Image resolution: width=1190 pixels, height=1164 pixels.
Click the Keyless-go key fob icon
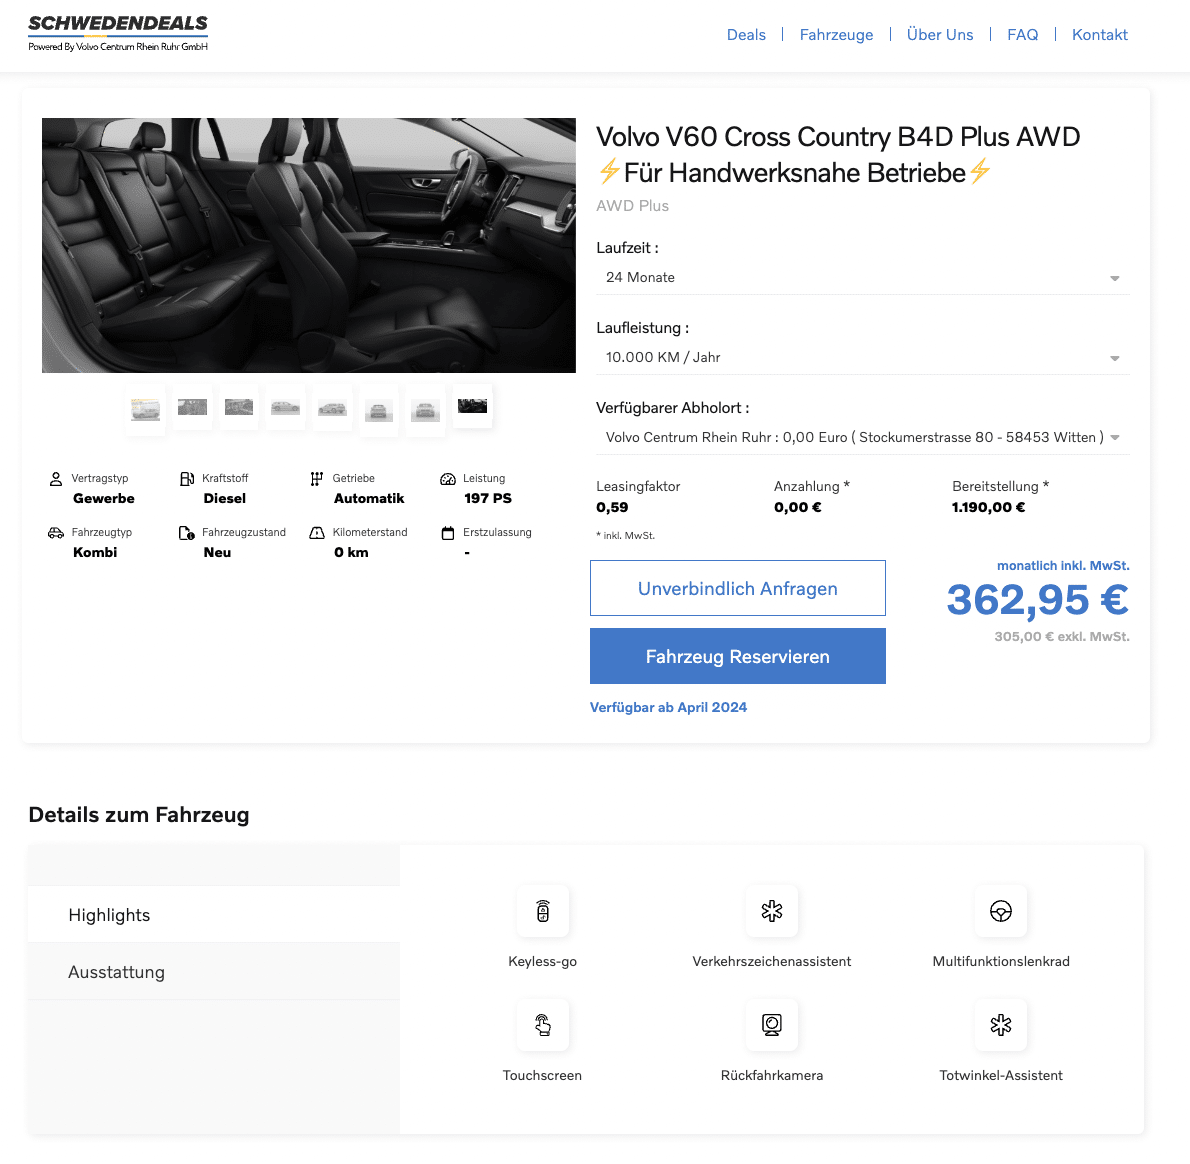[543, 911]
